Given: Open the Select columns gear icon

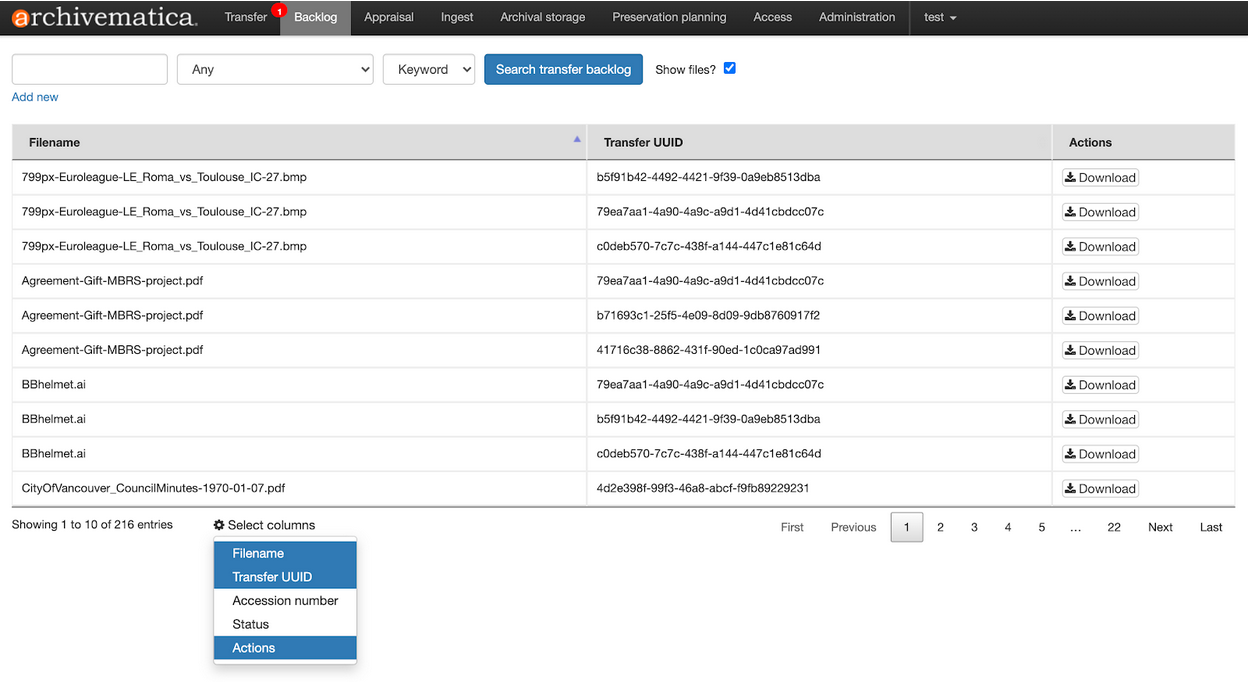Looking at the screenshot, I should [x=219, y=524].
